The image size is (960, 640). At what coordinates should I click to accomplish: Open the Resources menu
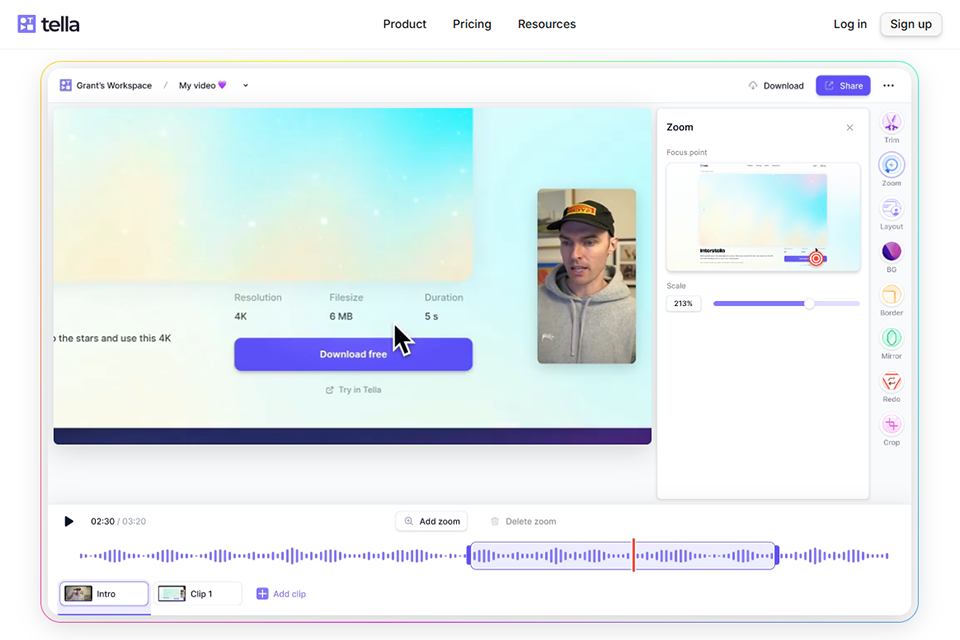pos(547,24)
